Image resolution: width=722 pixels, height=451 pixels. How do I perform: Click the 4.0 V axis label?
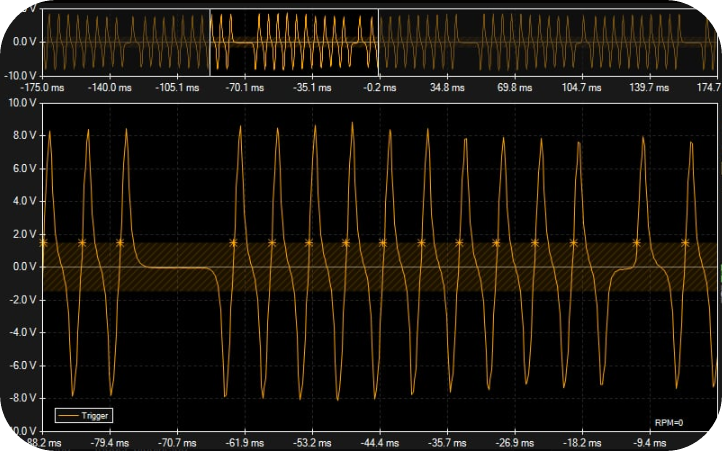(25, 201)
